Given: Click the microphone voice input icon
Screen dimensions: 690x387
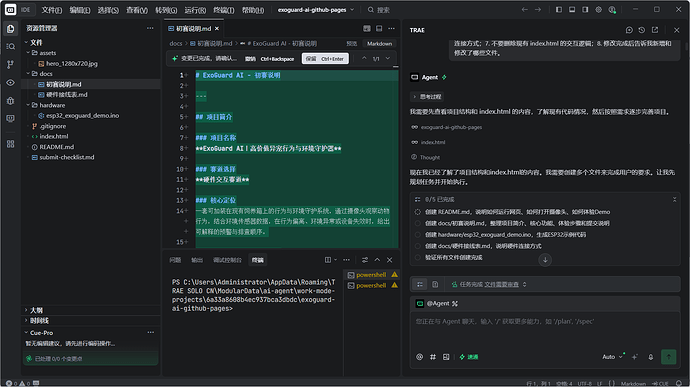Looking at the screenshot, I should pyautogui.click(x=650, y=357).
